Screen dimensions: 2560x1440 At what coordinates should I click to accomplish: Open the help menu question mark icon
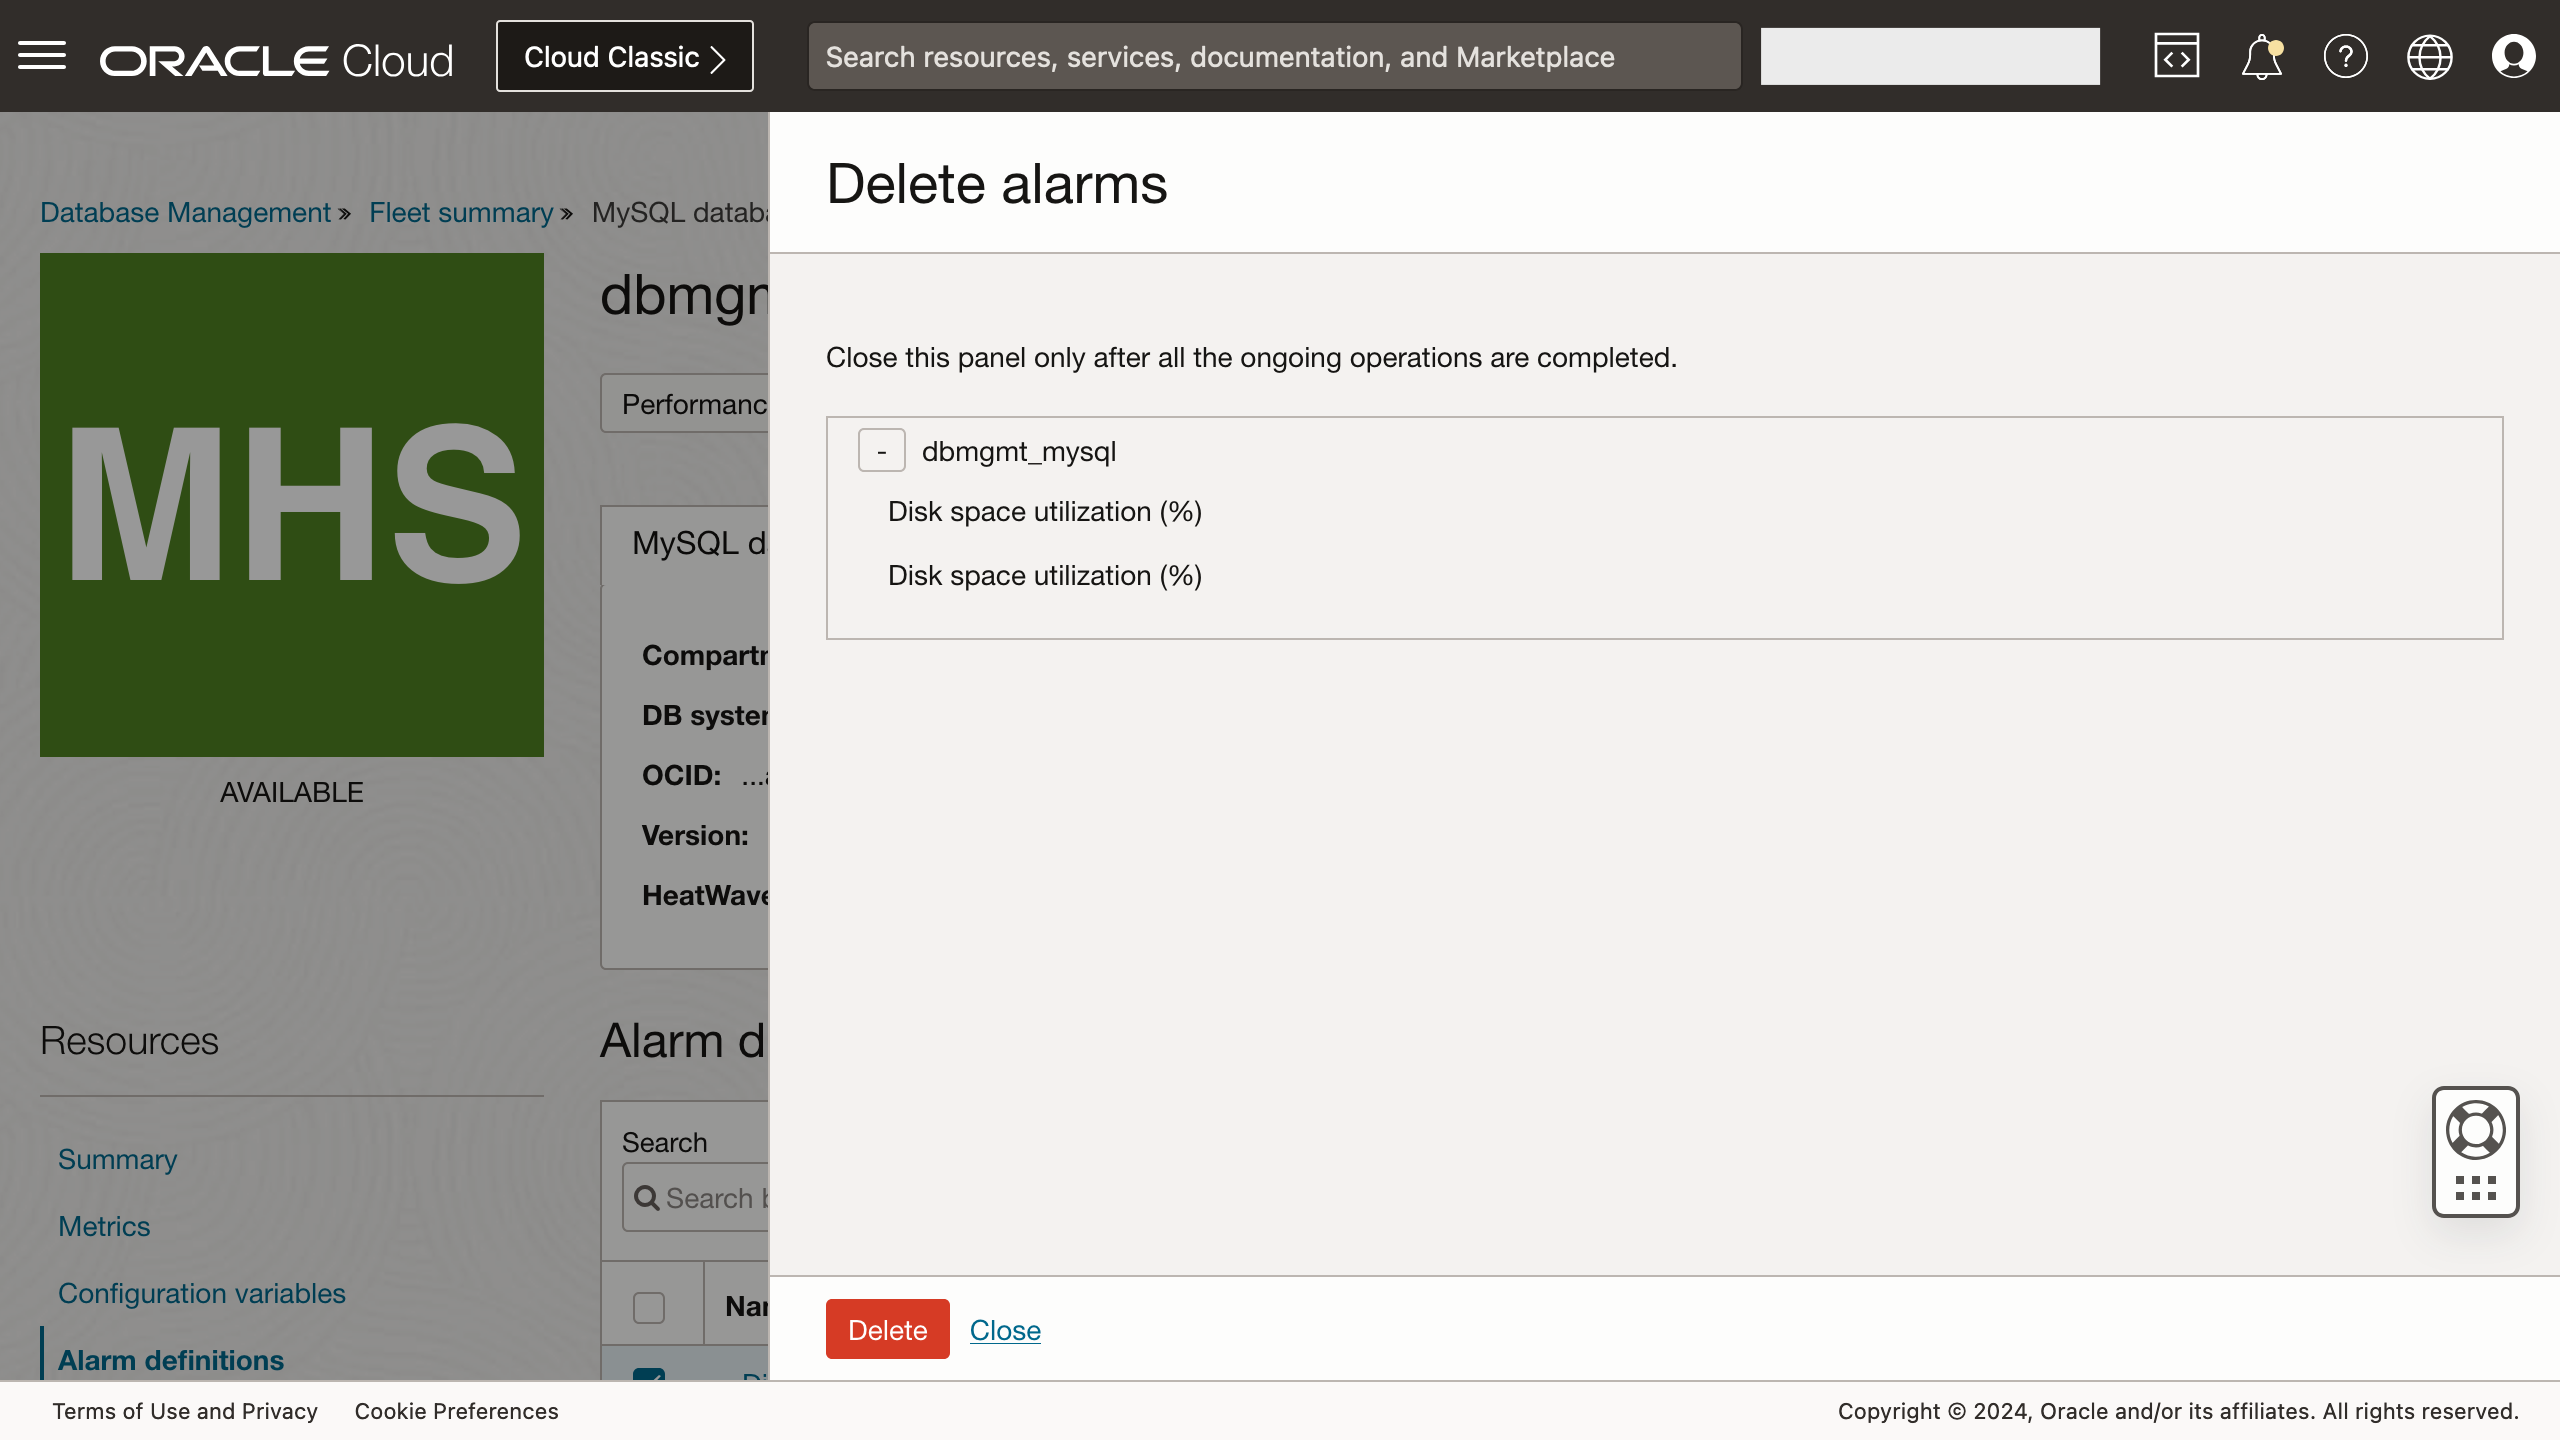click(2346, 55)
